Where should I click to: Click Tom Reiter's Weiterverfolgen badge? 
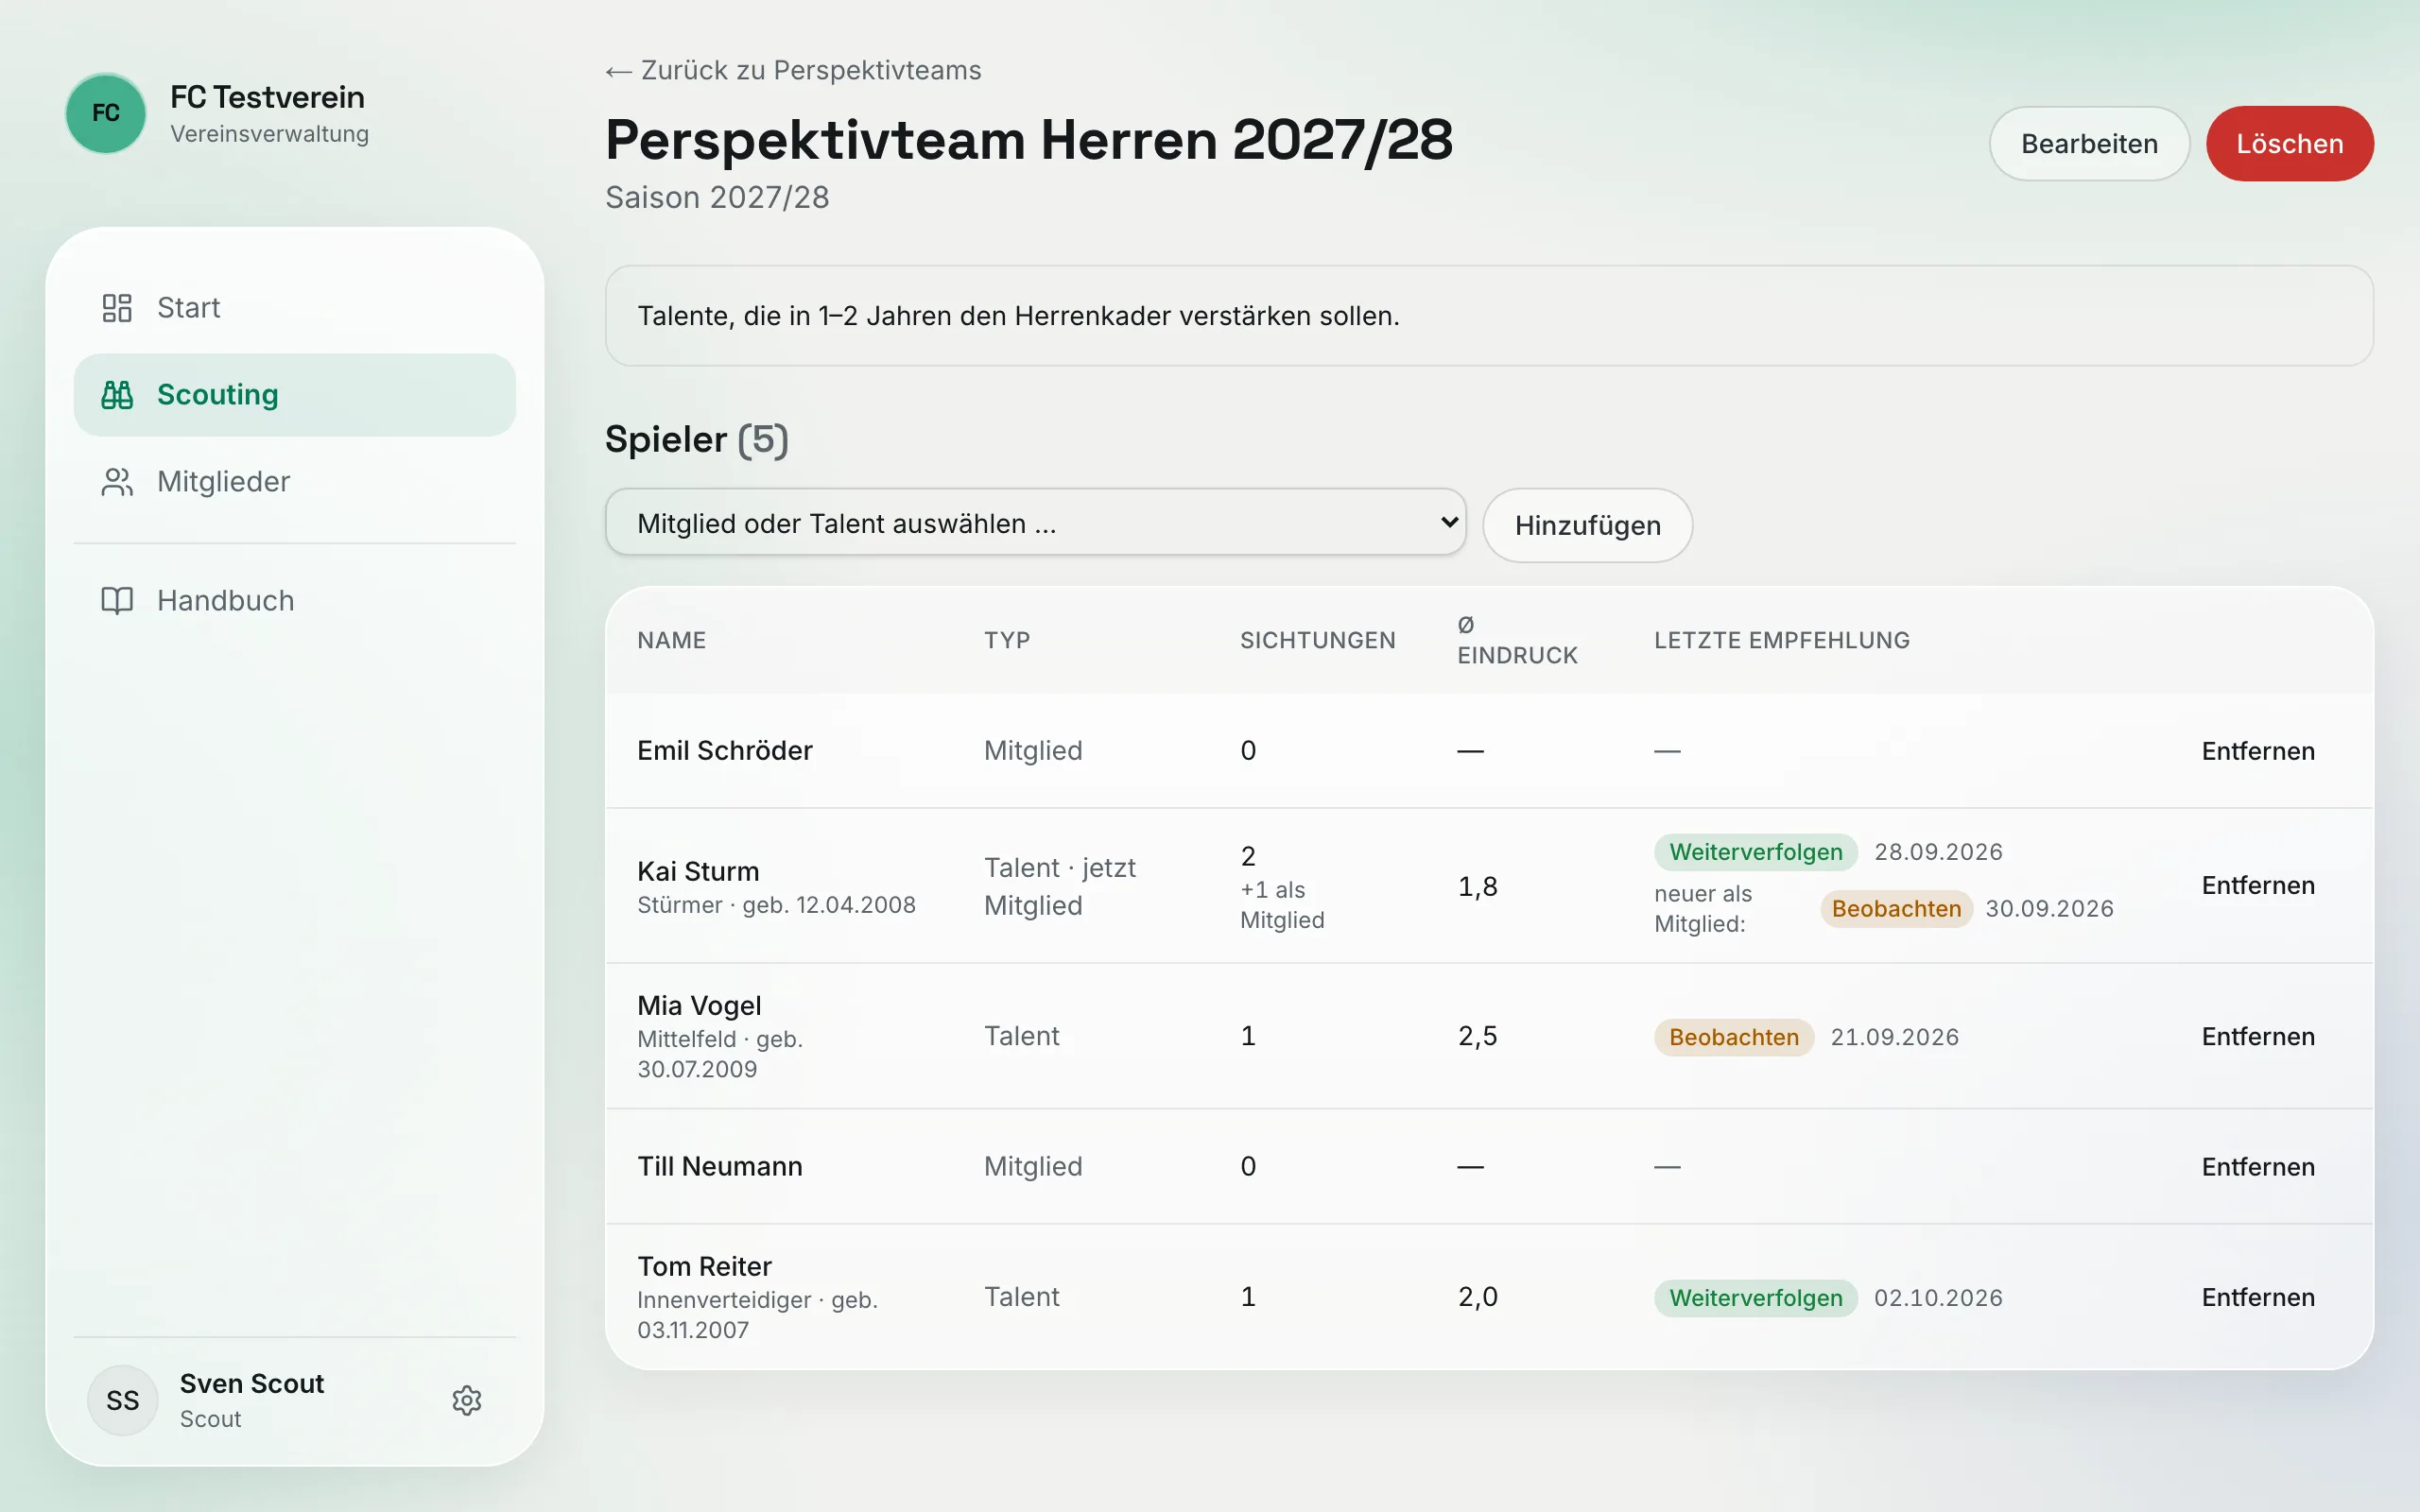click(x=1755, y=1298)
